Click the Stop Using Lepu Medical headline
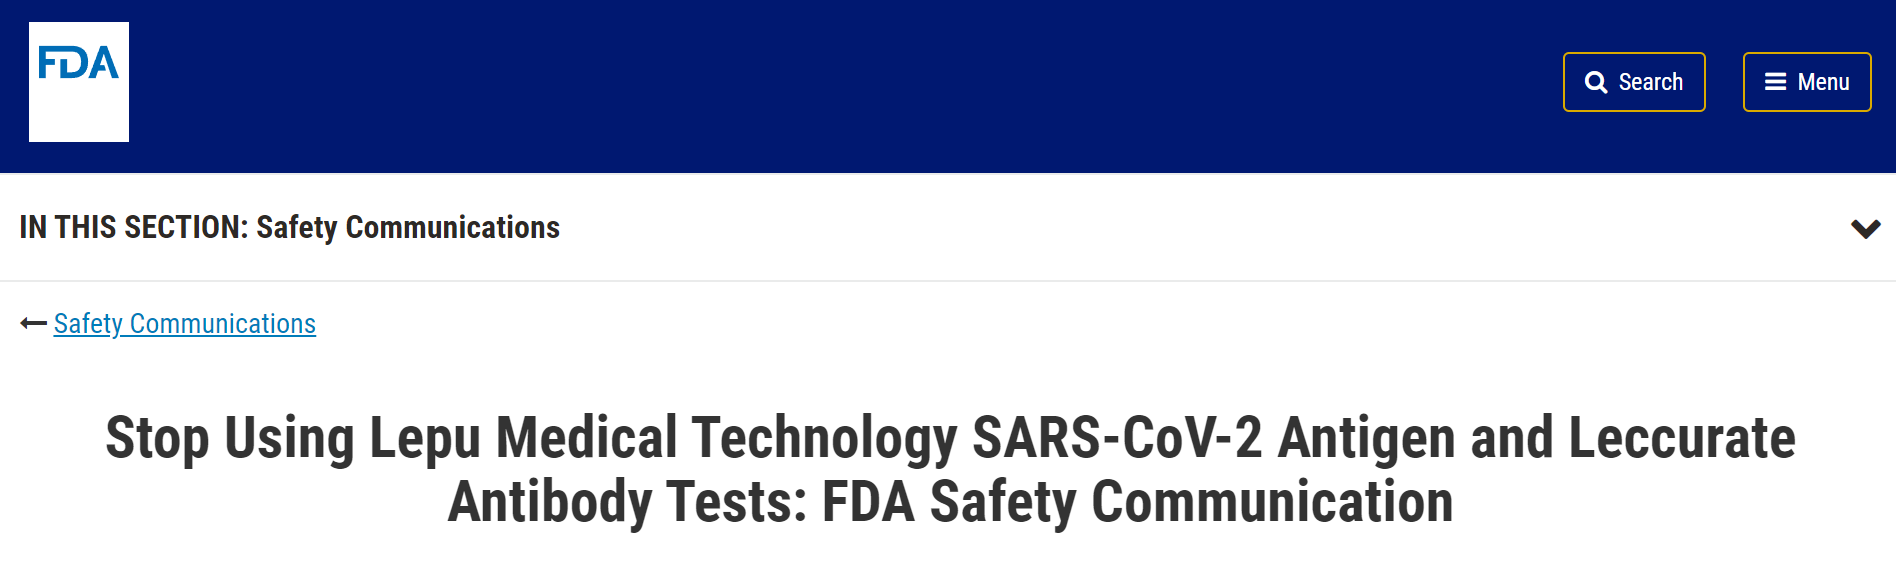The height and width of the screenshot is (584, 1896). 950,469
